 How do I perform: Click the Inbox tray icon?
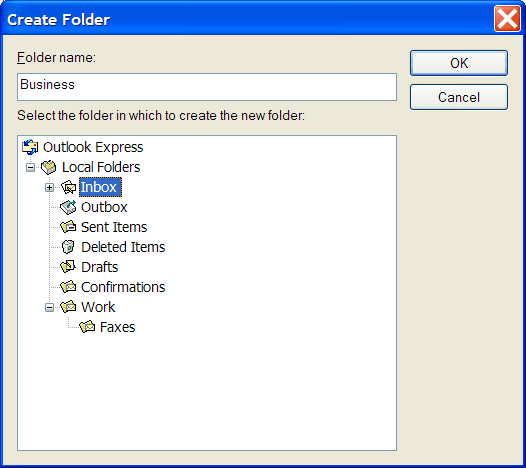68,187
